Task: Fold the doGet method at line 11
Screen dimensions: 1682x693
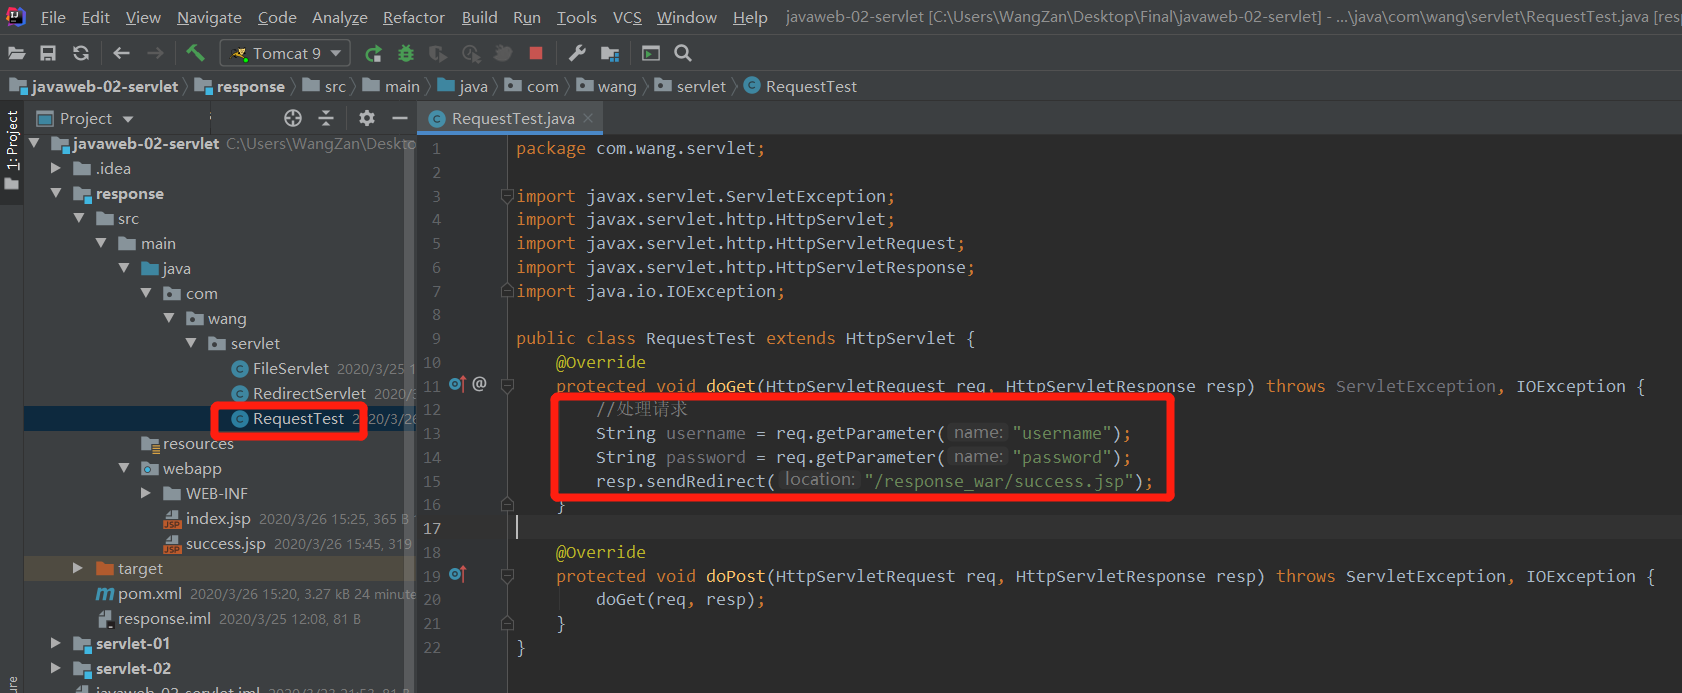Action: click(507, 386)
